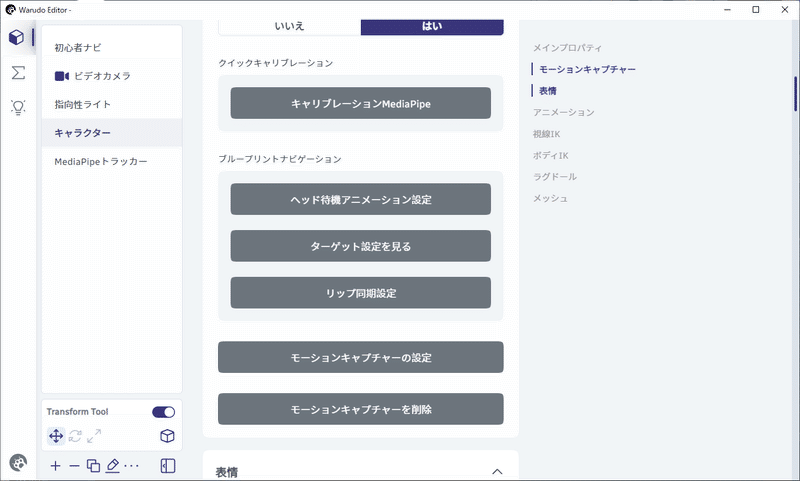Click ターゲット設定を見る button
800x481 pixels.
pos(361,246)
